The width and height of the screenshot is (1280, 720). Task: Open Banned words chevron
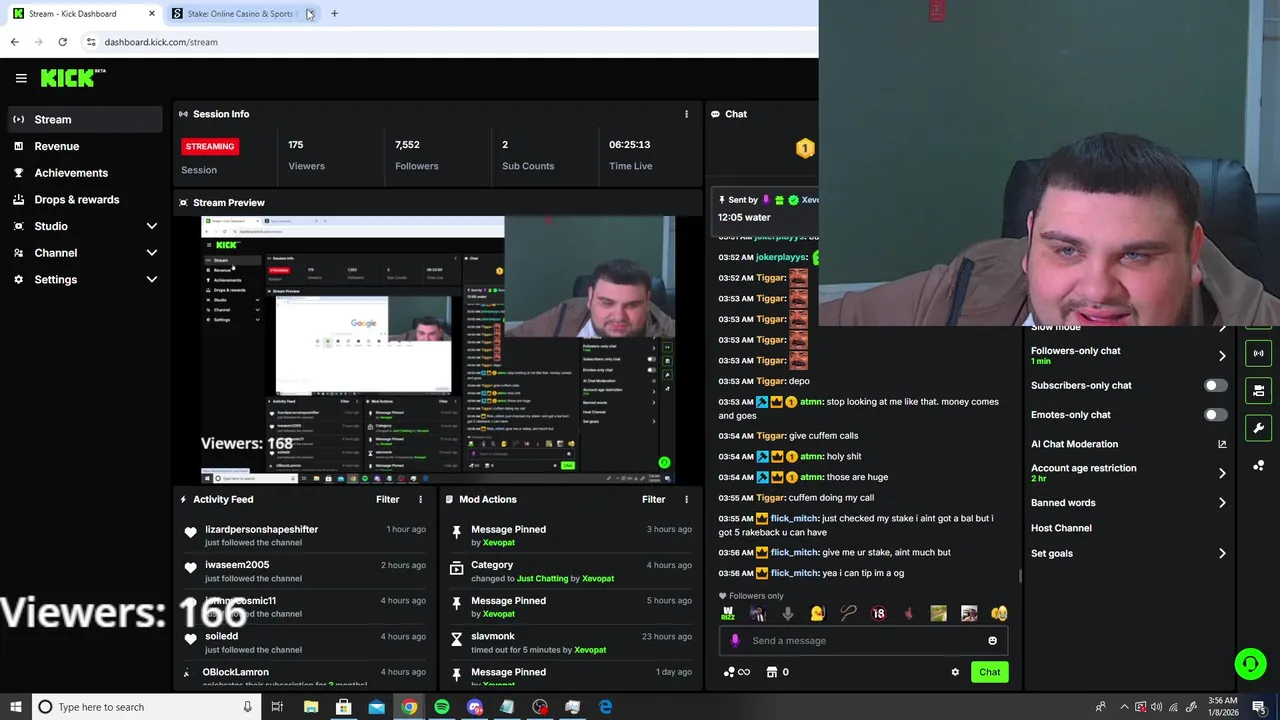[1222, 503]
